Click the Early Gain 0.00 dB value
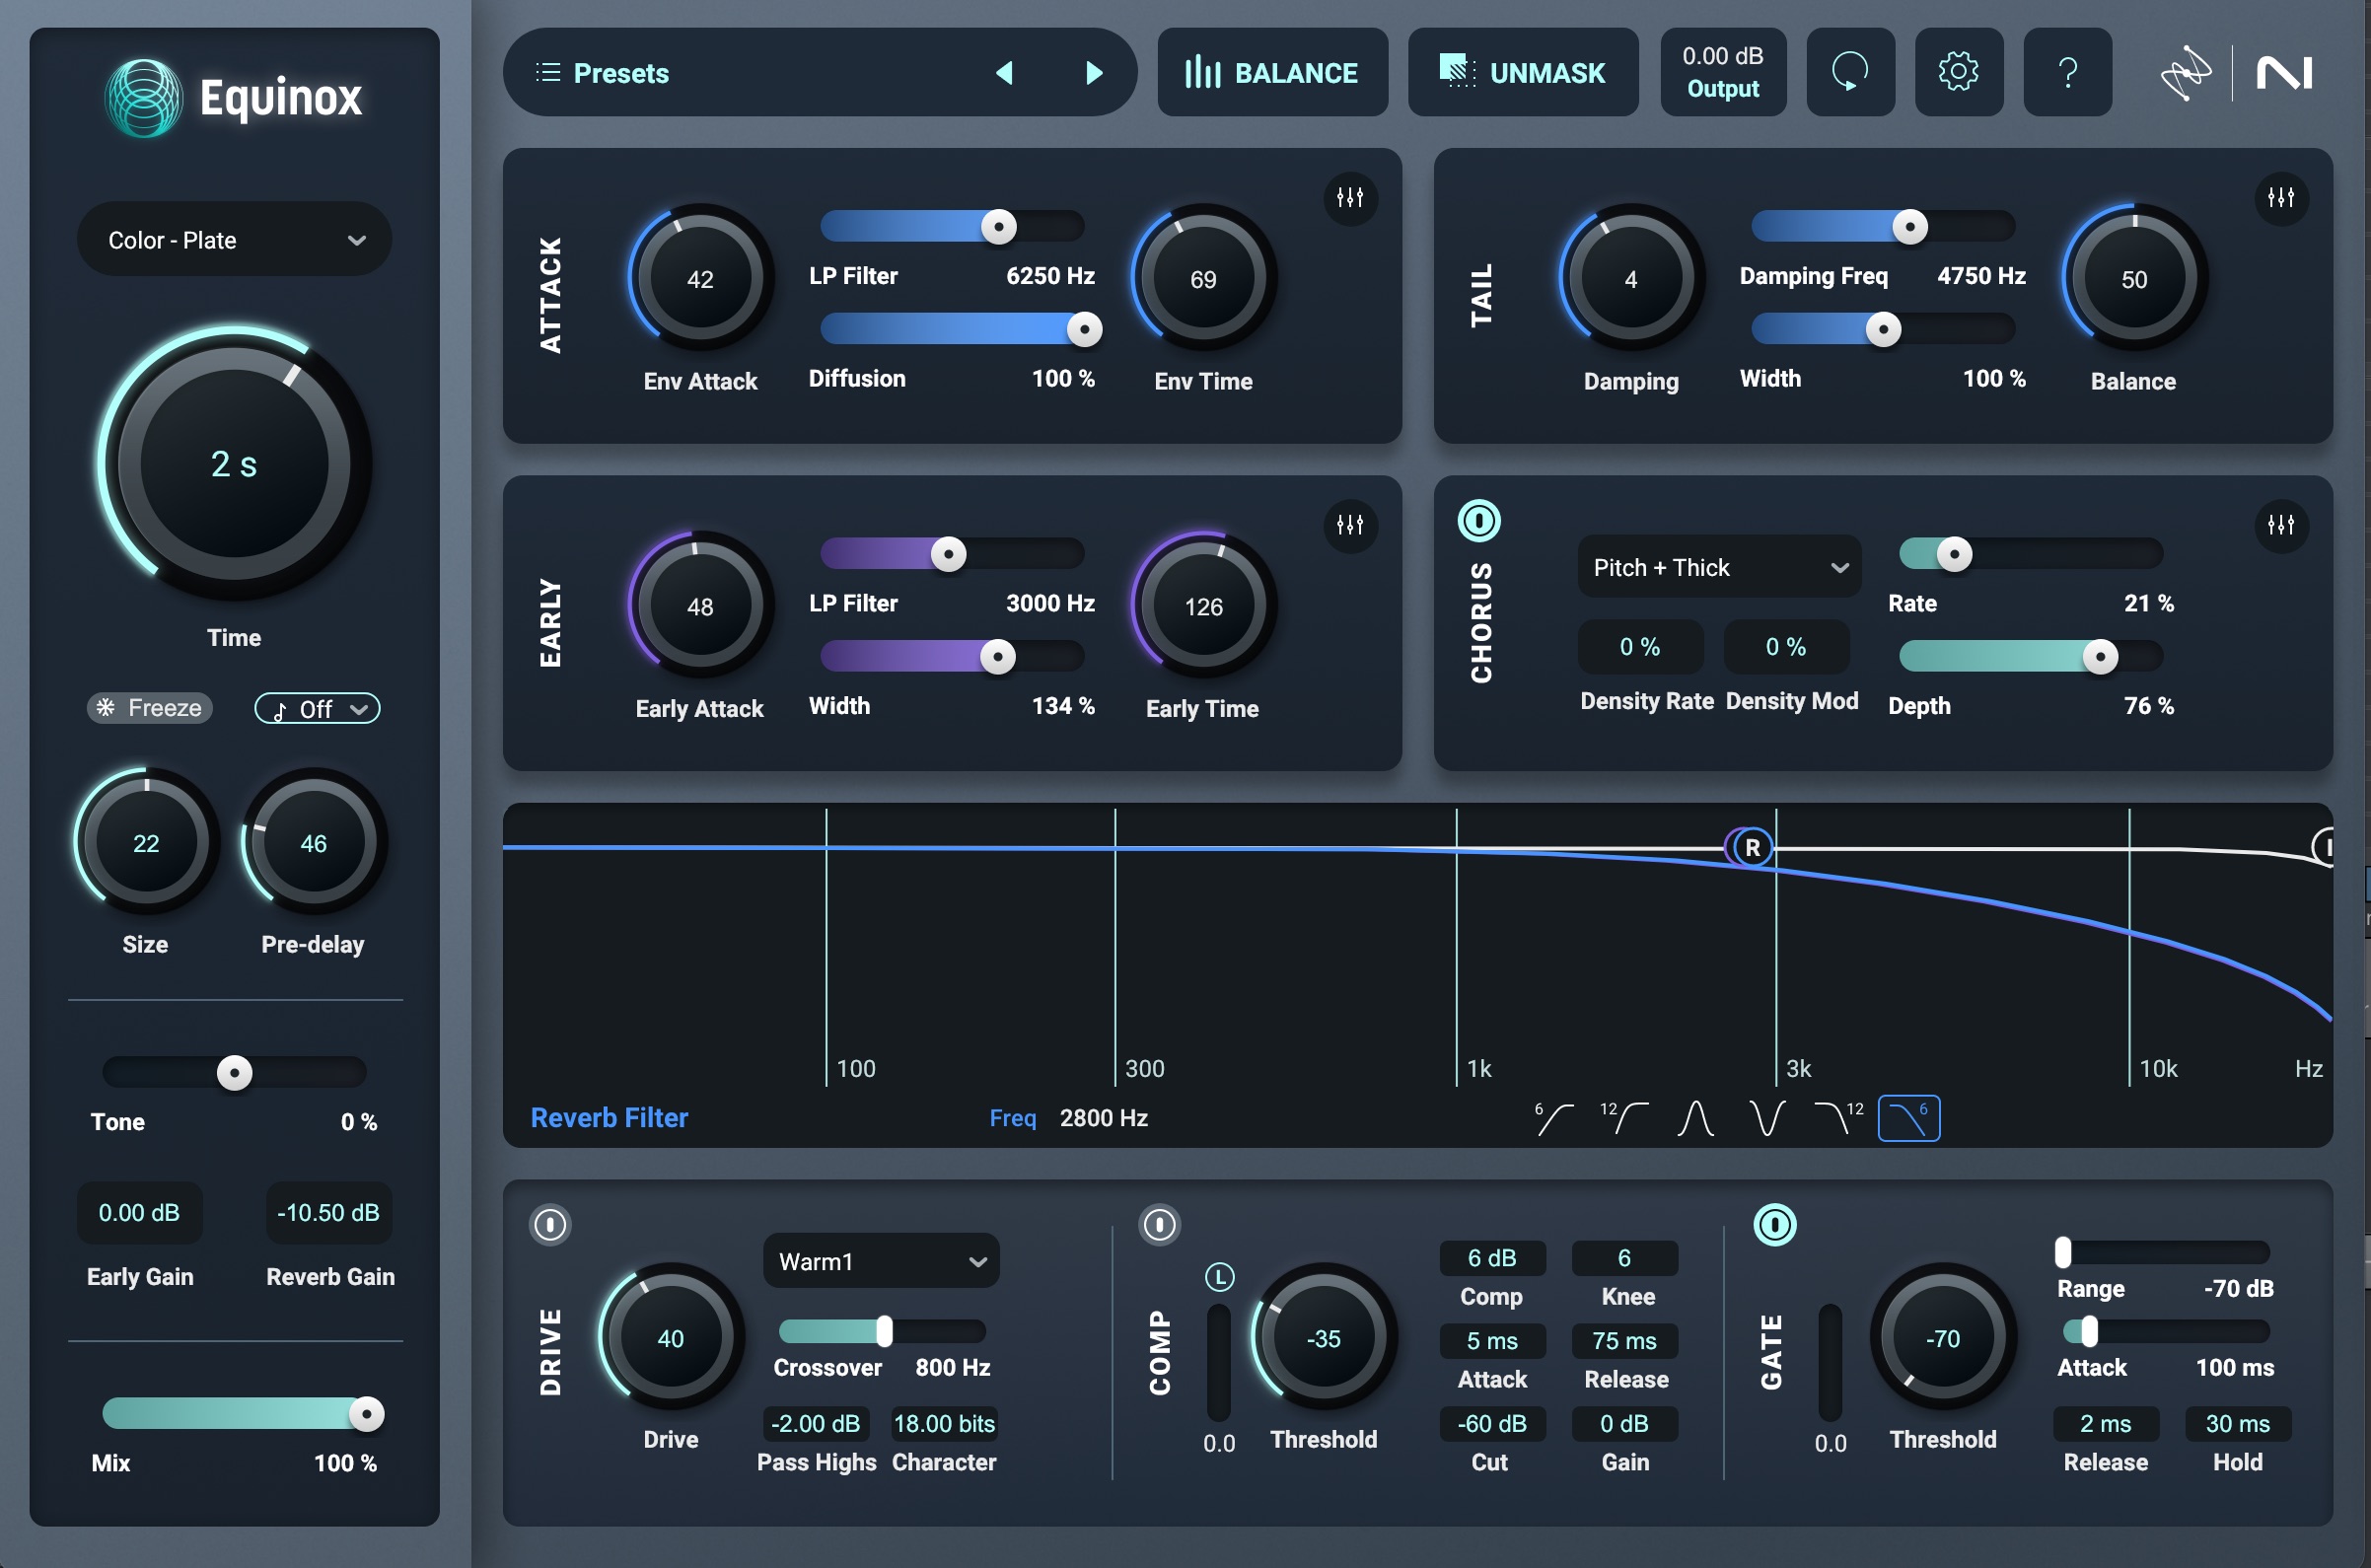Image resolution: width=2371 pixels, height=1568 pixels. (x=139, y=1213)
